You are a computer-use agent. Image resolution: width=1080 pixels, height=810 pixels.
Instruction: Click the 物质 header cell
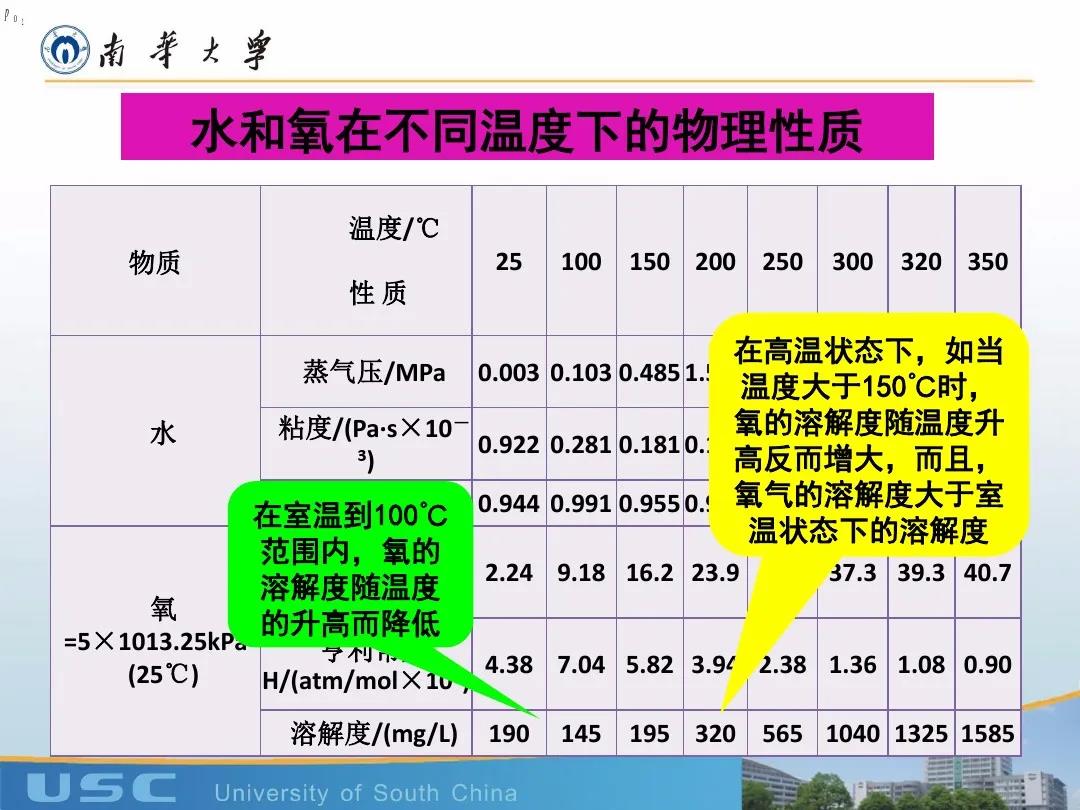(x=155, y=262)
